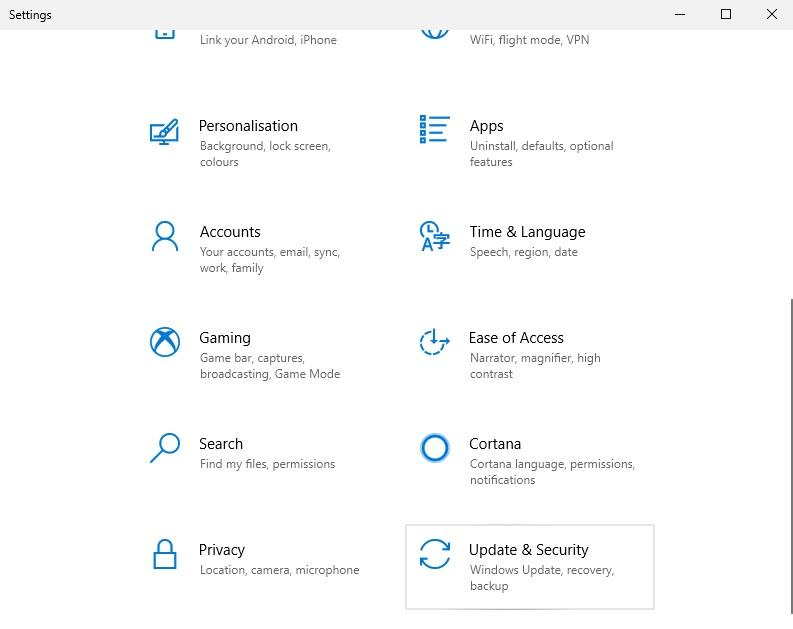The image size is (793, 629).
Task: Click 'Link your Android, iPhone' text
Action: 268,40
